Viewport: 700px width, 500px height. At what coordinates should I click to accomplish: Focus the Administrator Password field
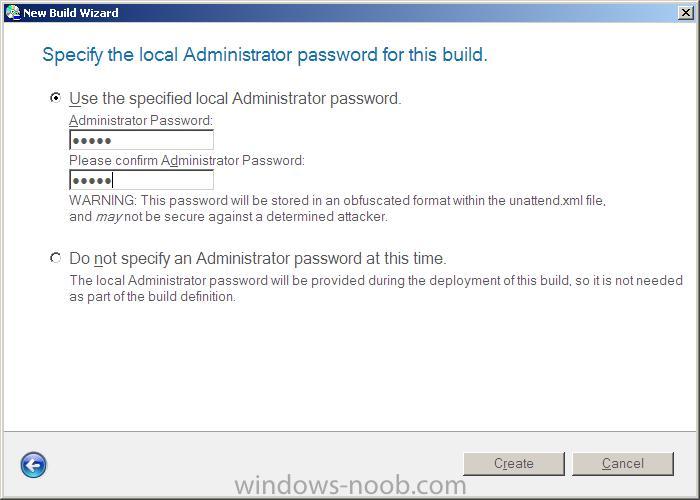click(x=142, y=140)
